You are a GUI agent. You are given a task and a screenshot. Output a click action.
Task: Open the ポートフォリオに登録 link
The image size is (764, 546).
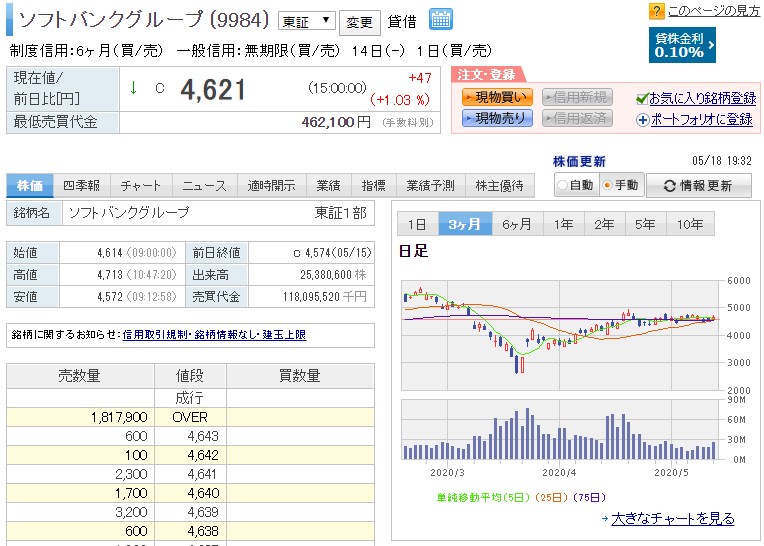(701, 119)
